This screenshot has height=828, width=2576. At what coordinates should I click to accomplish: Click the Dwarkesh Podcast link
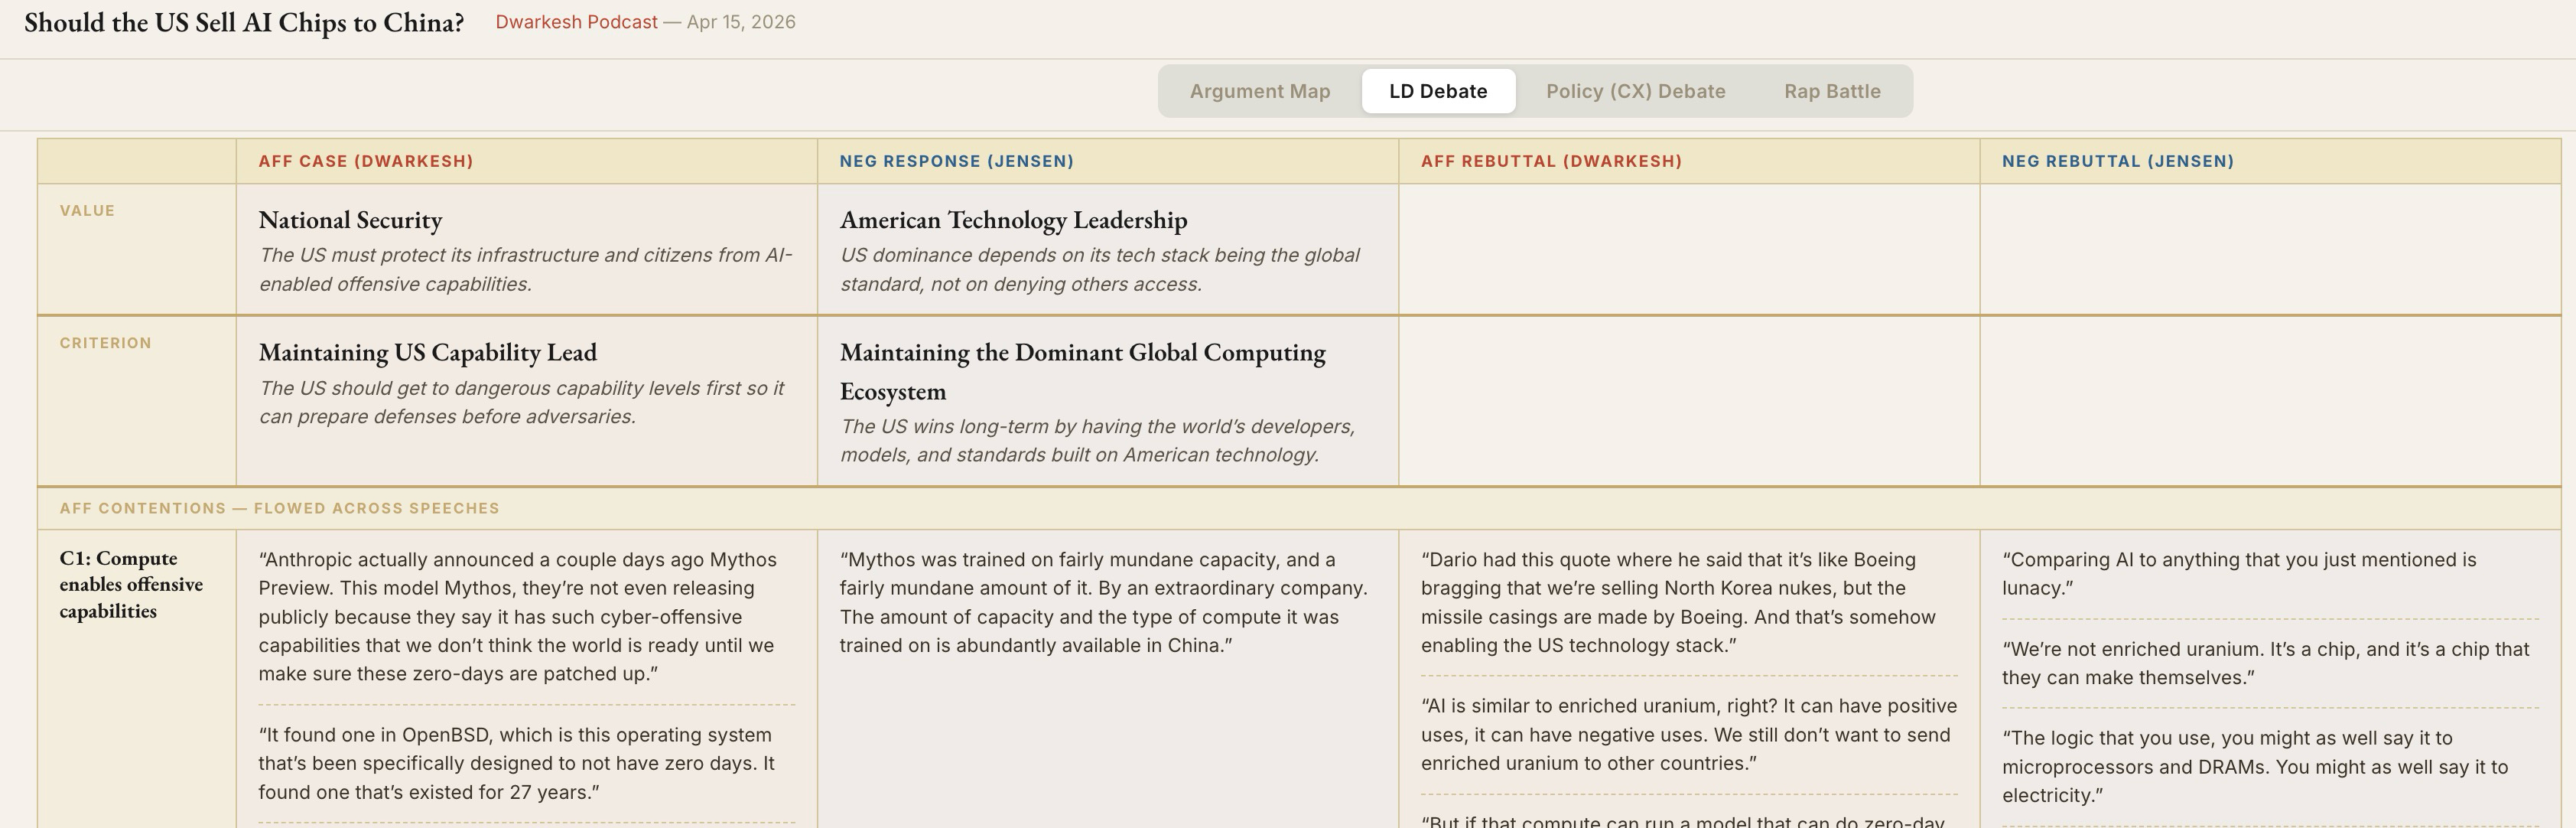(x=576, y=22)
